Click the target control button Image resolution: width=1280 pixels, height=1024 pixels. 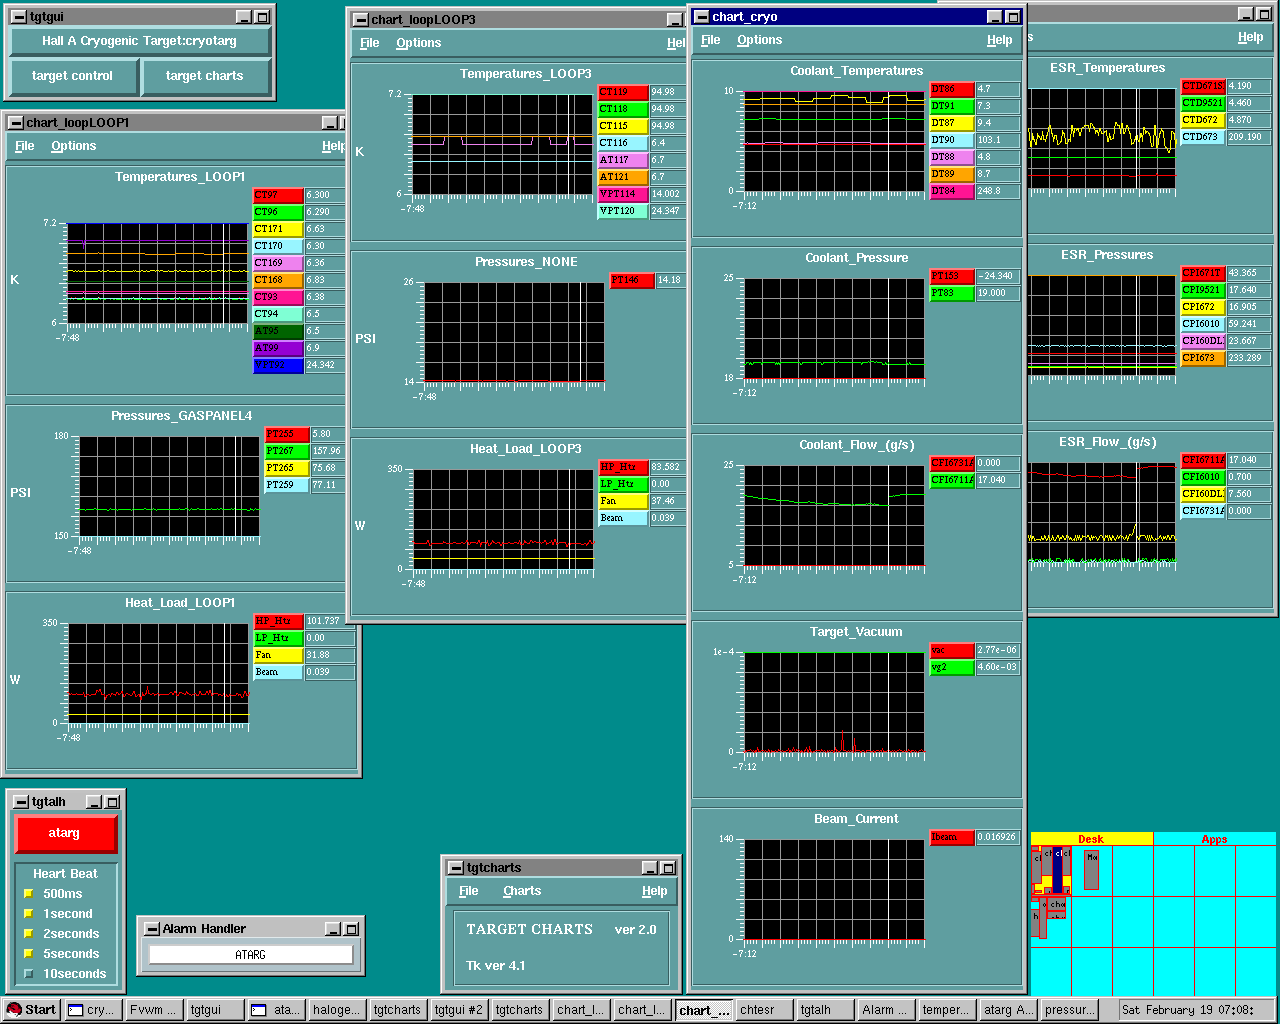coord(72,76)
